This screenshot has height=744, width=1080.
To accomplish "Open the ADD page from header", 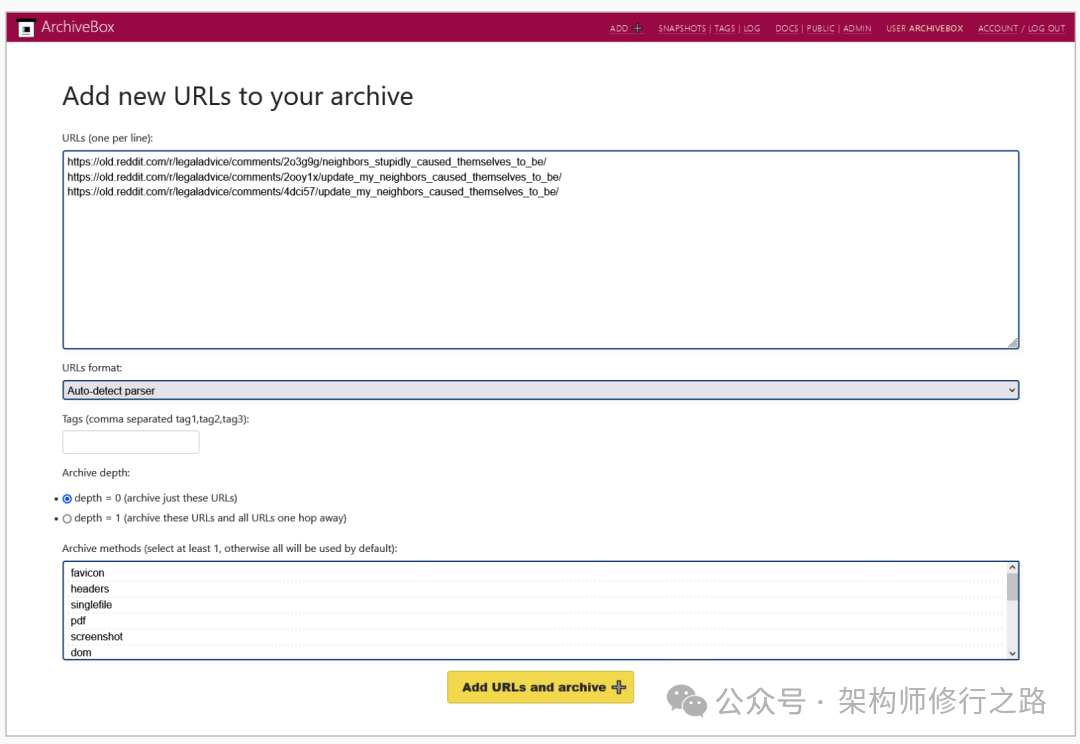I will [x=619, y=28].
